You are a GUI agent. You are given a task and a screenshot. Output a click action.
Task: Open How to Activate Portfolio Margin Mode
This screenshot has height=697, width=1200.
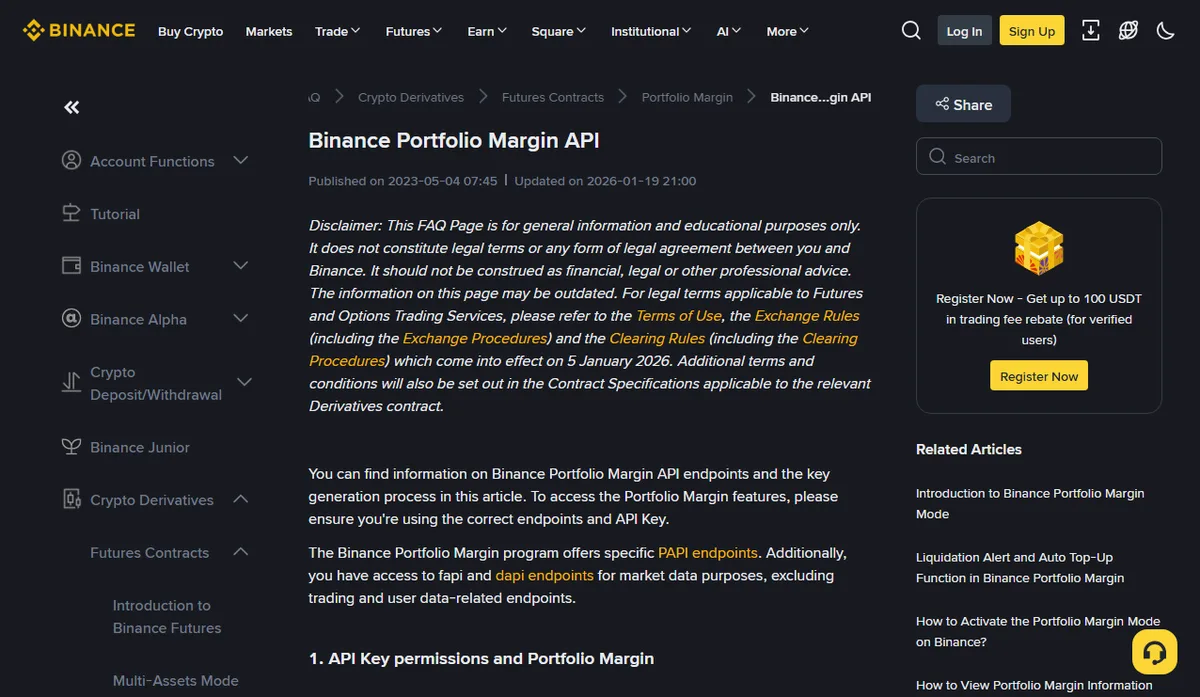pyautogui.click(x=1038, y=631)
